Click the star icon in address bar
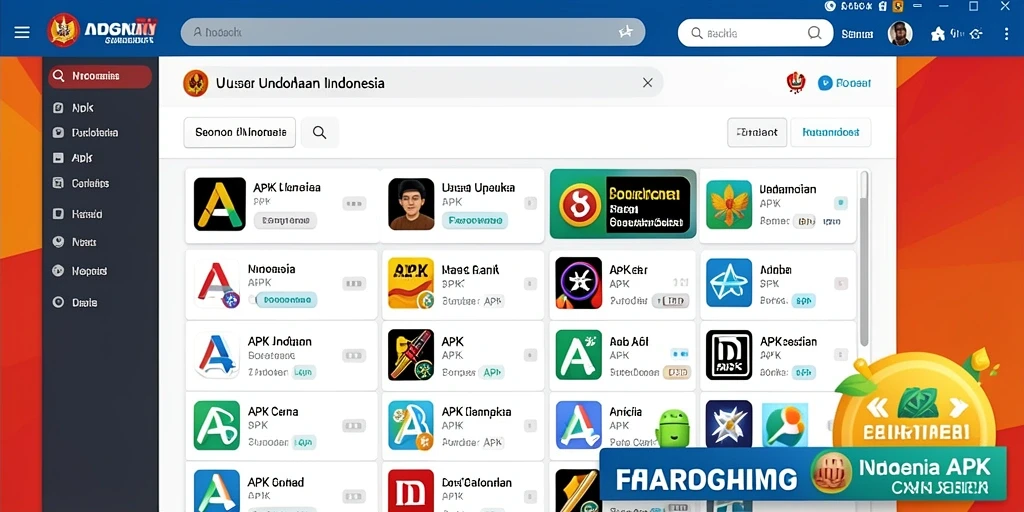 pyautogui.click(x=625, y=32)
